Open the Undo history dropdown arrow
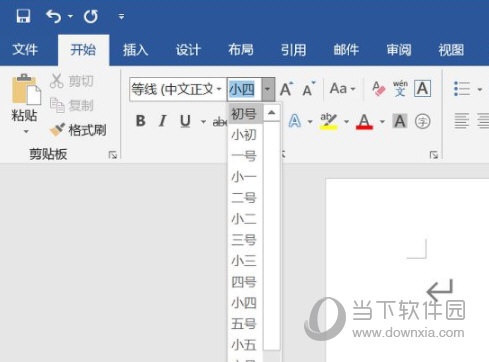Screen dimensions: 489x362 tap(70, 16)
